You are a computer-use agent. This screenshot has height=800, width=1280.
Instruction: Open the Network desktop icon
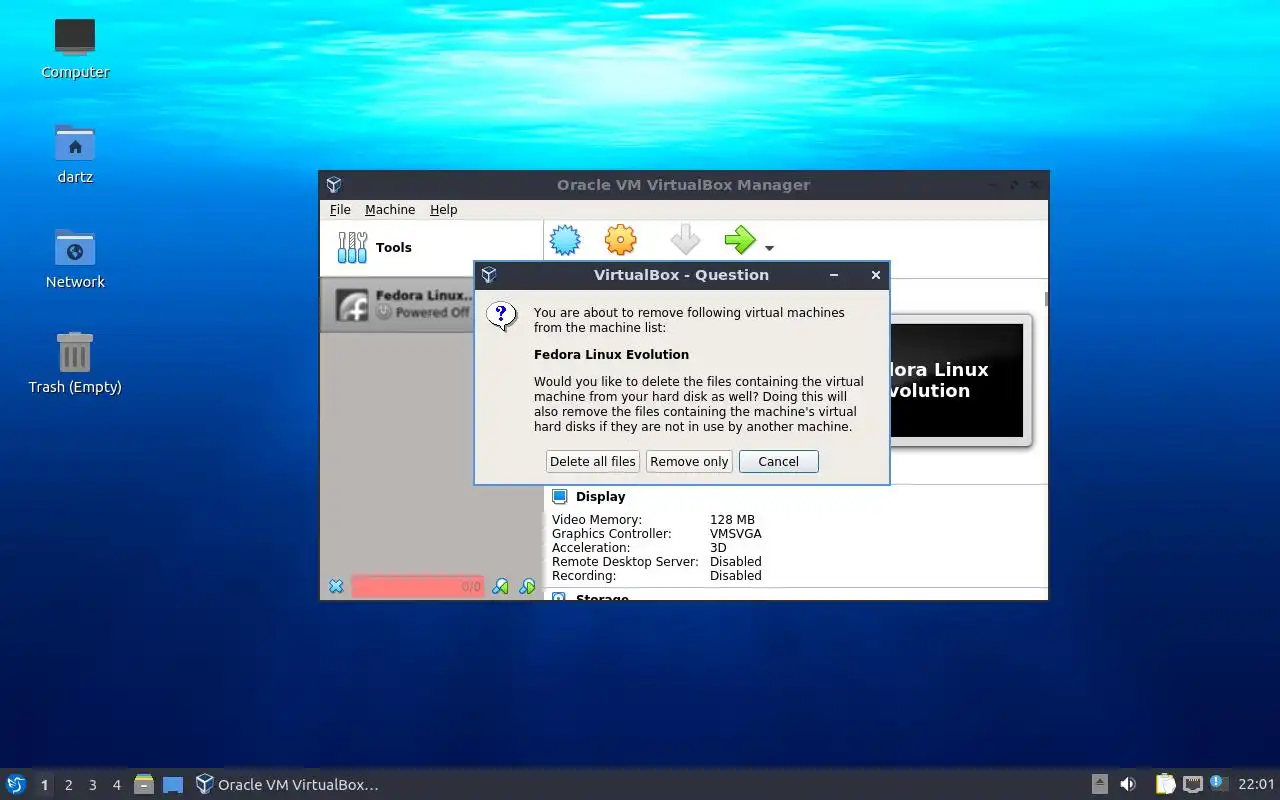[x=75, y=258]
